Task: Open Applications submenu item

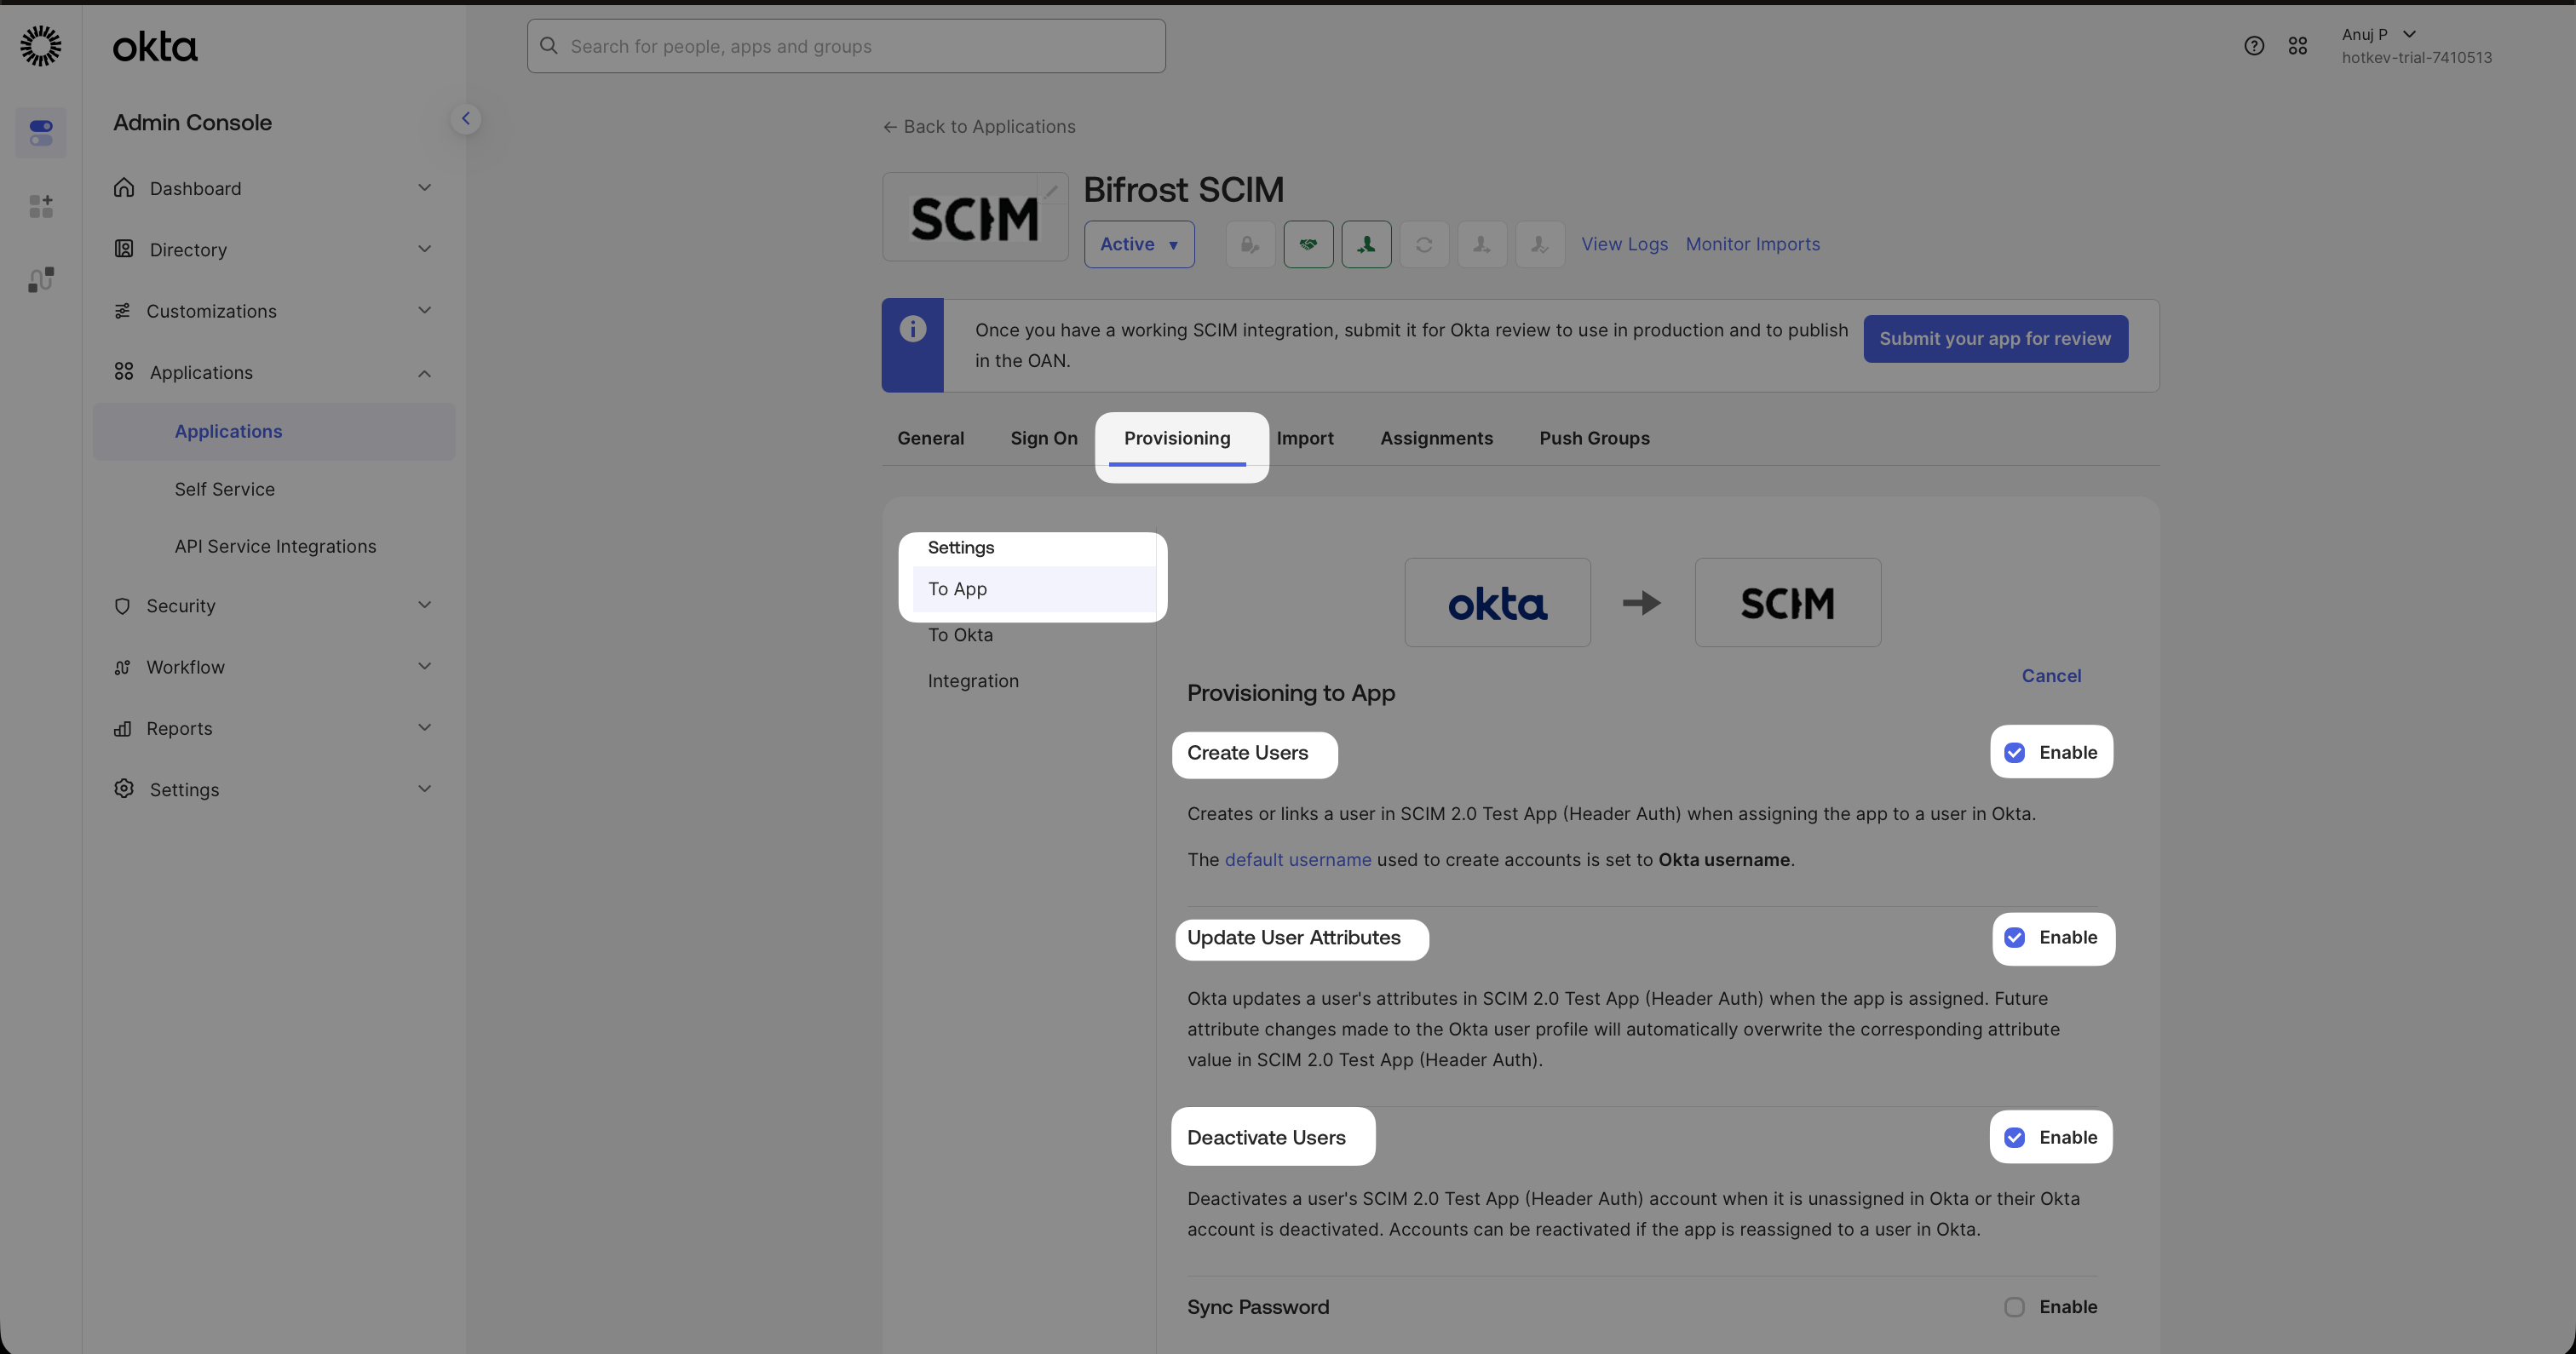Action: click(274, 432)
